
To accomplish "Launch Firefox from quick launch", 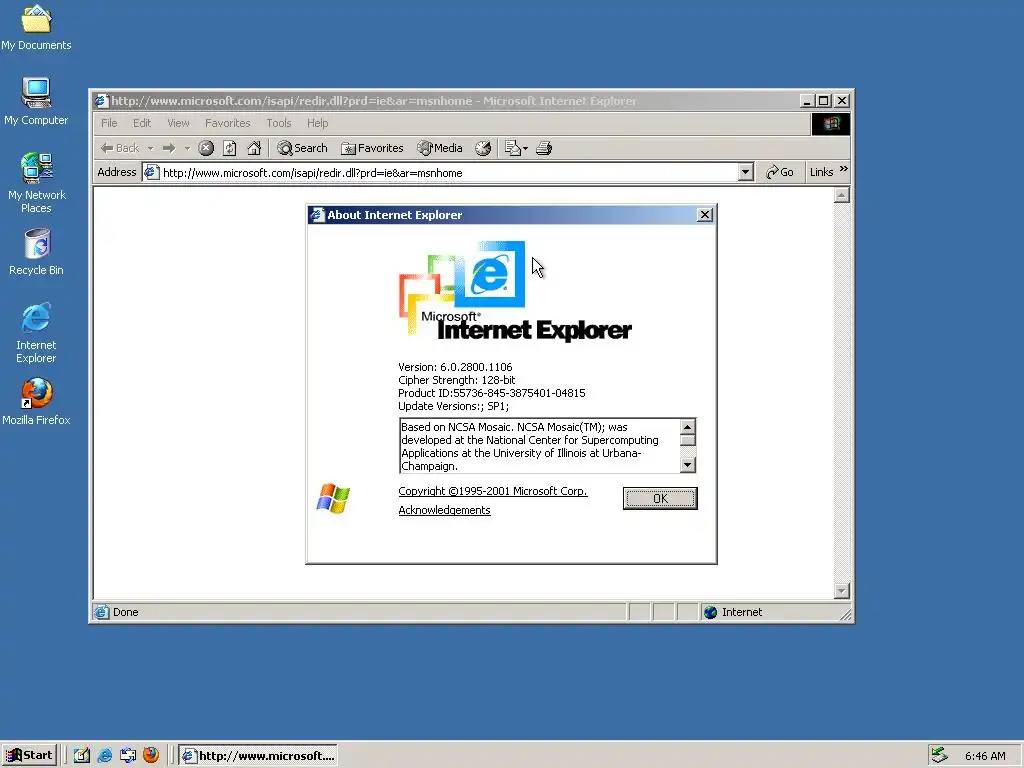I will (x=151, y=755).
